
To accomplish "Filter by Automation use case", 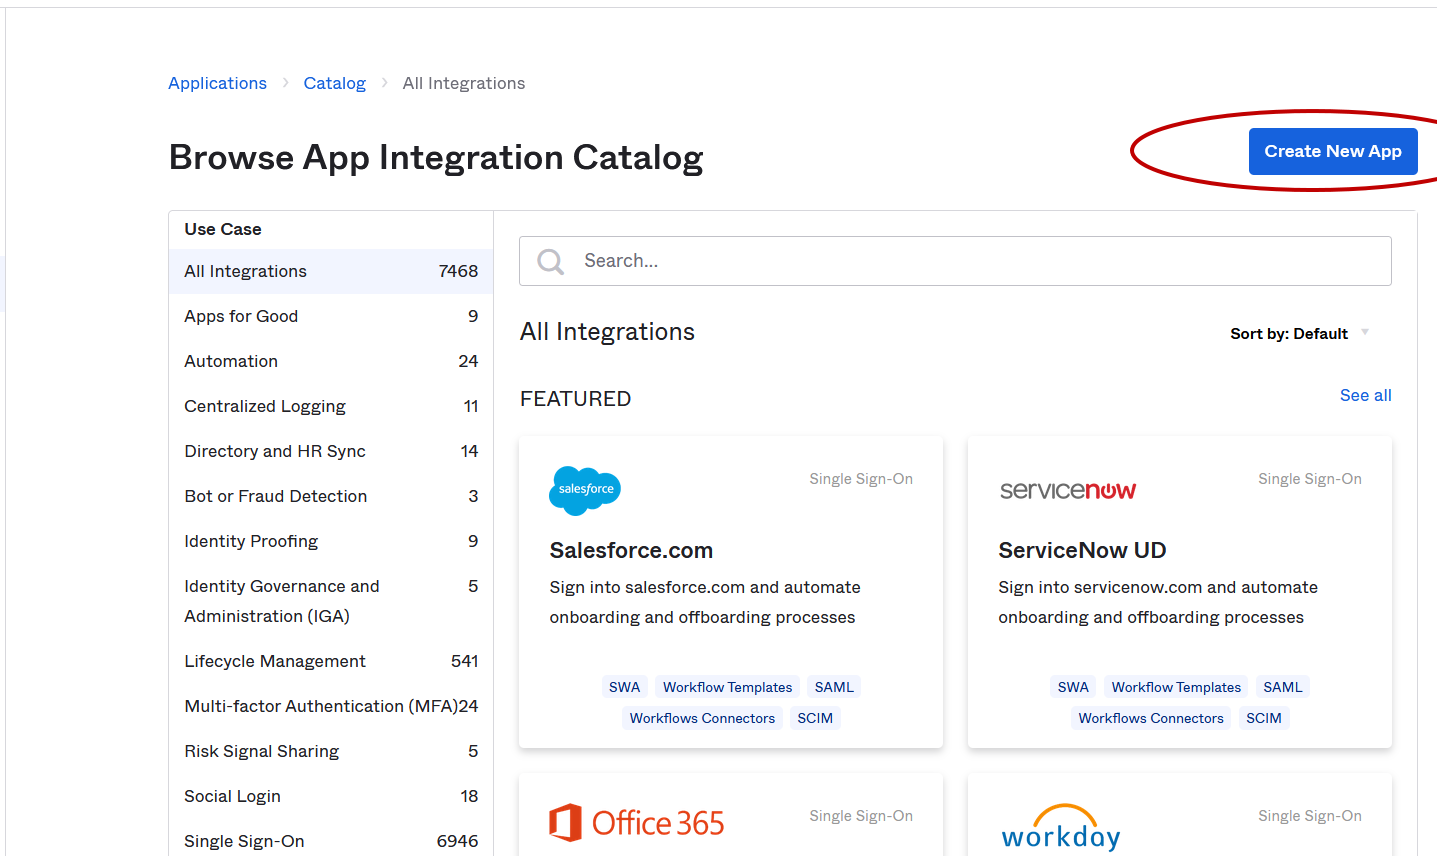I will (331, 361).
